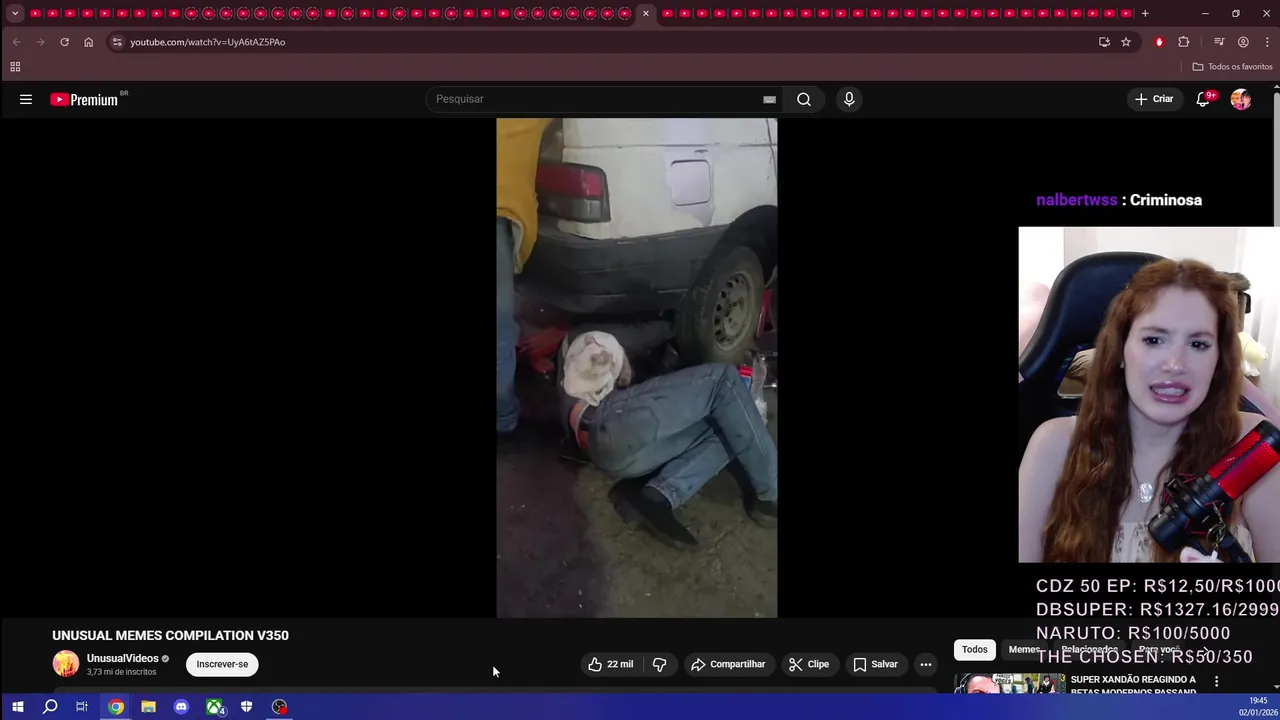This screenshot has height=720, width=1280.
Task: Select the Todos filter chip
Action: click(x=974, y=649)
